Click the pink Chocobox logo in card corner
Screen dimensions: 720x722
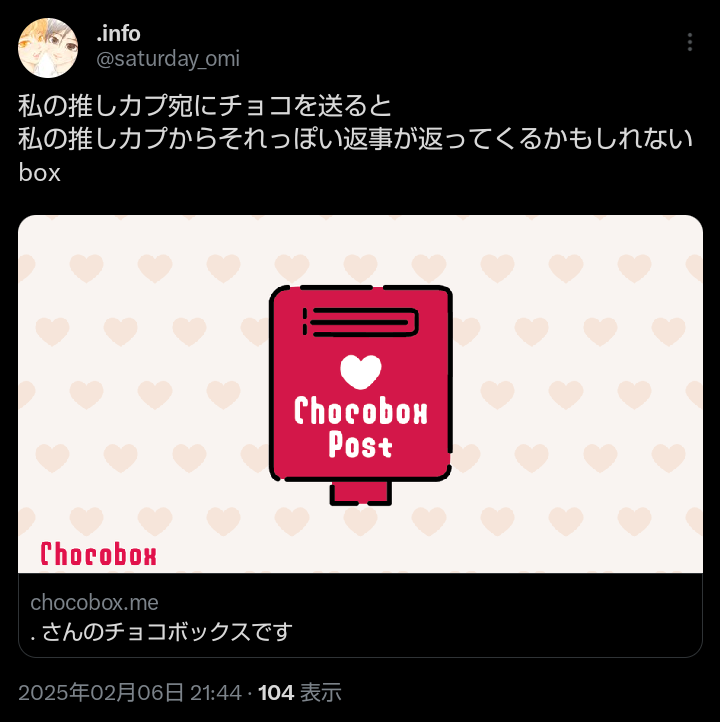pos(99,554)
